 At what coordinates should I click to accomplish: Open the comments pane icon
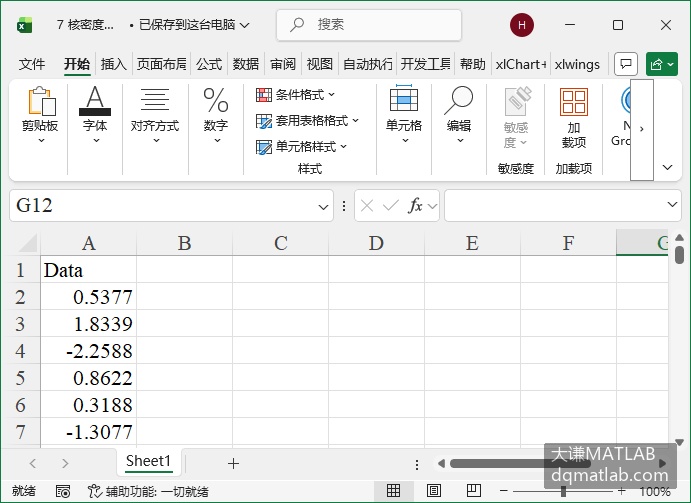[x=626, y=64]
